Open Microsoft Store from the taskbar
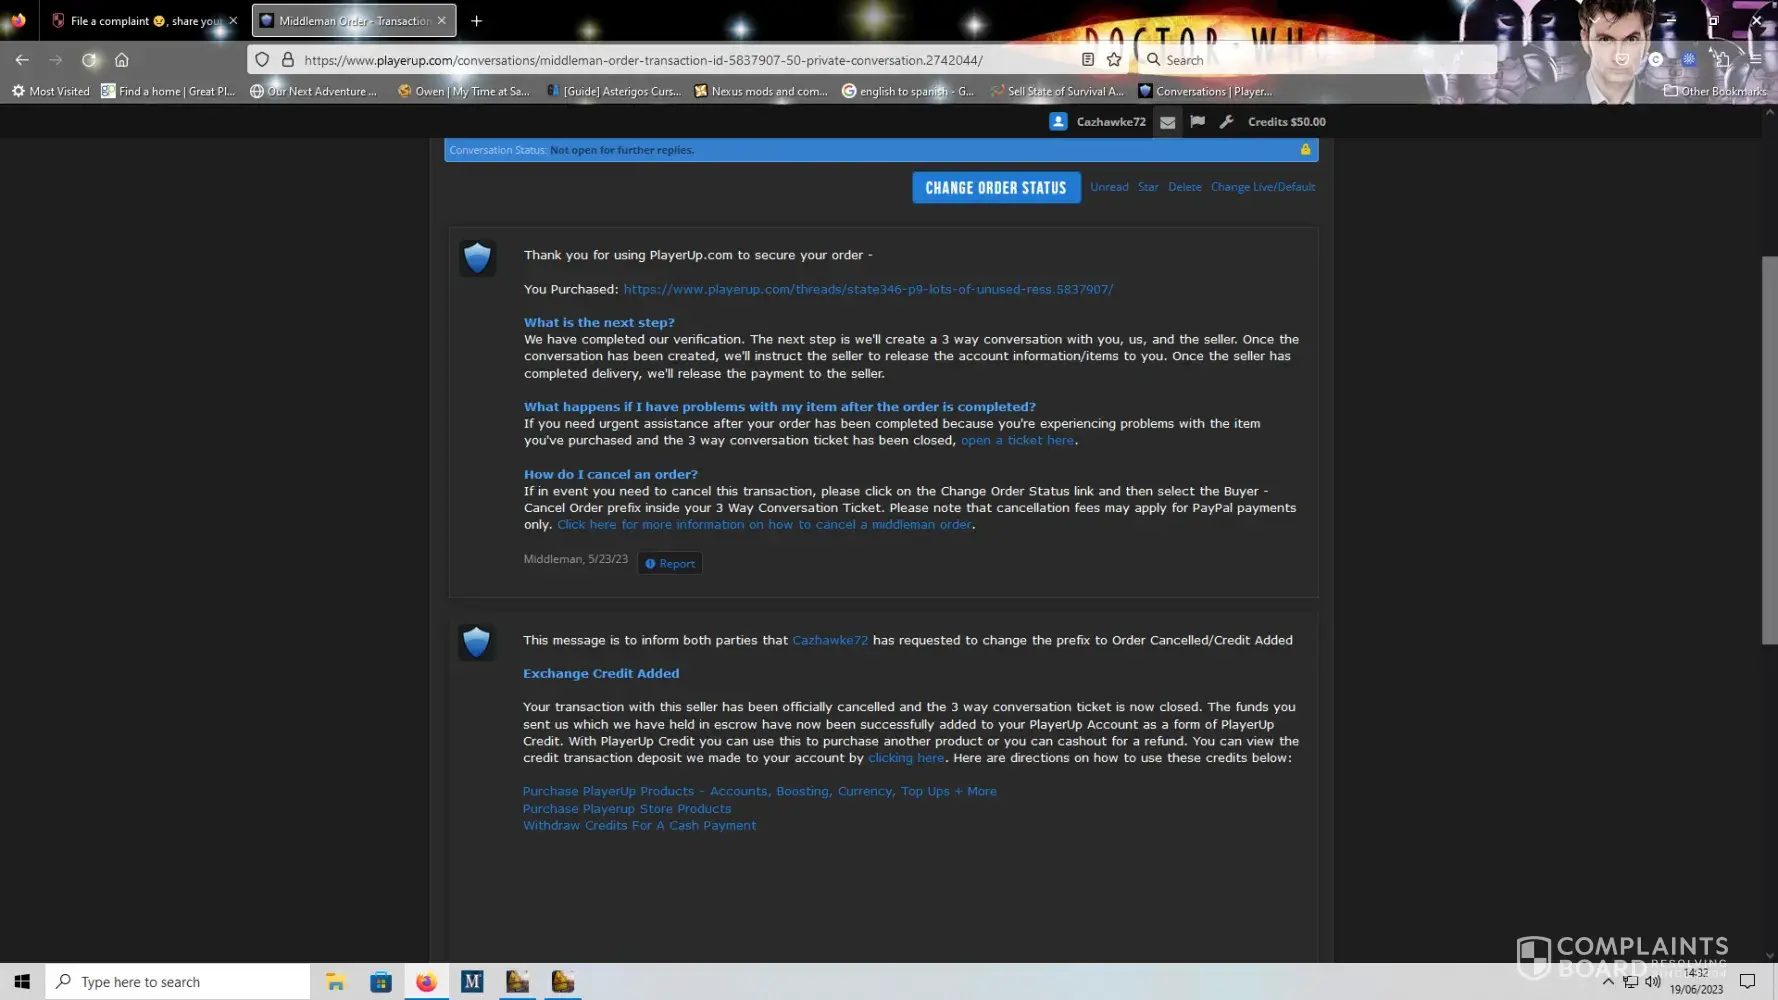Viewport: 1778px width, 1000px height. tap(381, 982)
